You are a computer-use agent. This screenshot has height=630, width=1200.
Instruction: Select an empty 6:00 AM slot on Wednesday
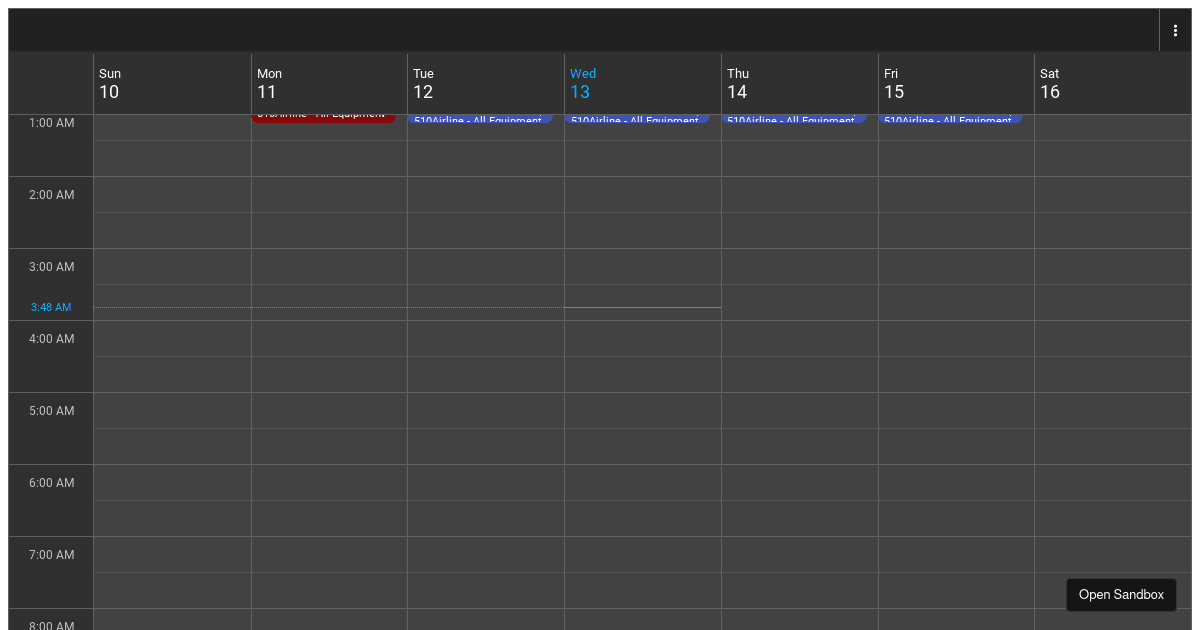click(x=642, y=500)
